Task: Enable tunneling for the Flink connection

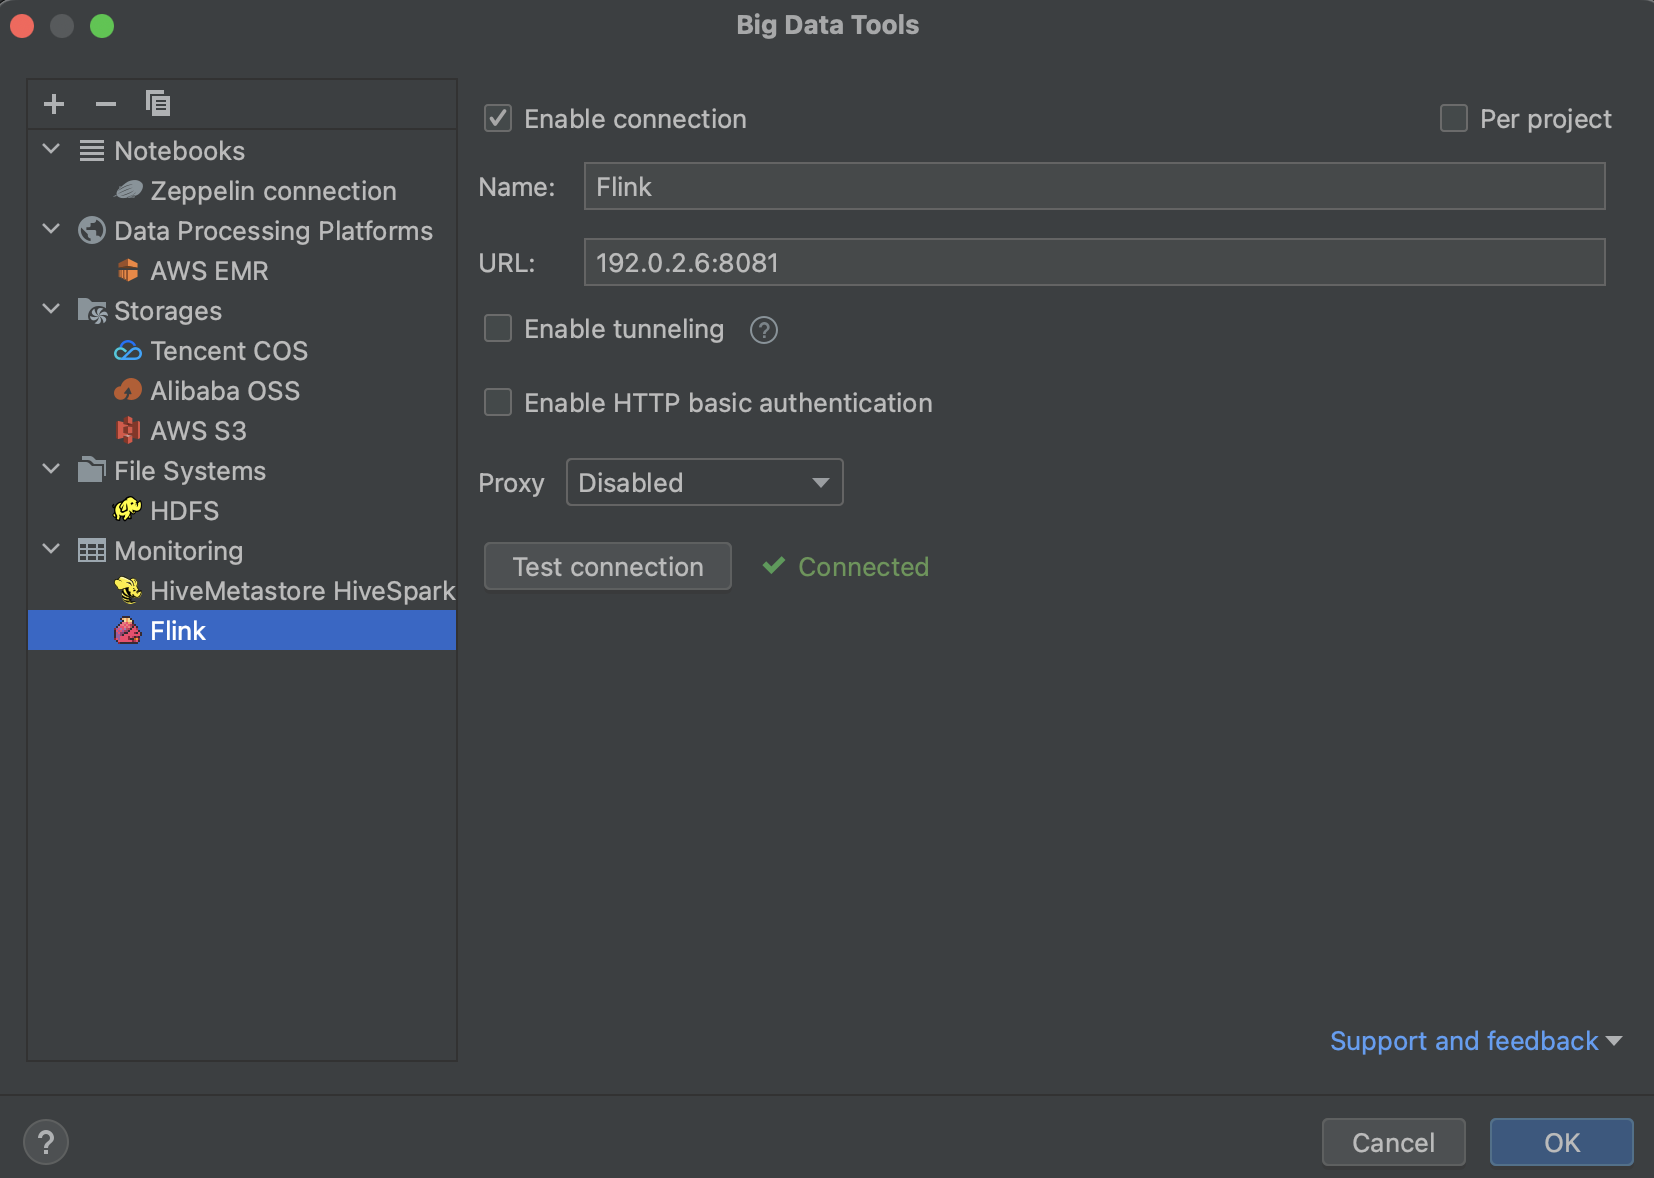Action: pyautogui.click(x=499, y=328)
